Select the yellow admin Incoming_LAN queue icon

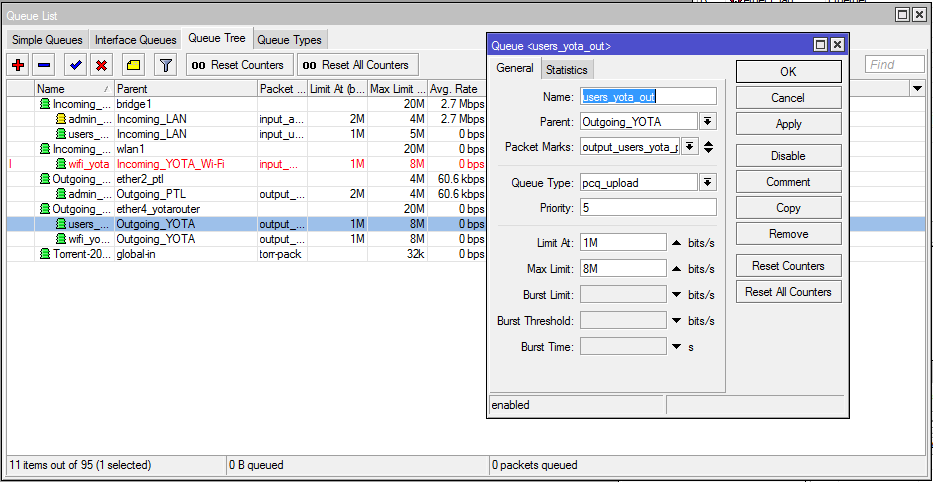[61, 119]
